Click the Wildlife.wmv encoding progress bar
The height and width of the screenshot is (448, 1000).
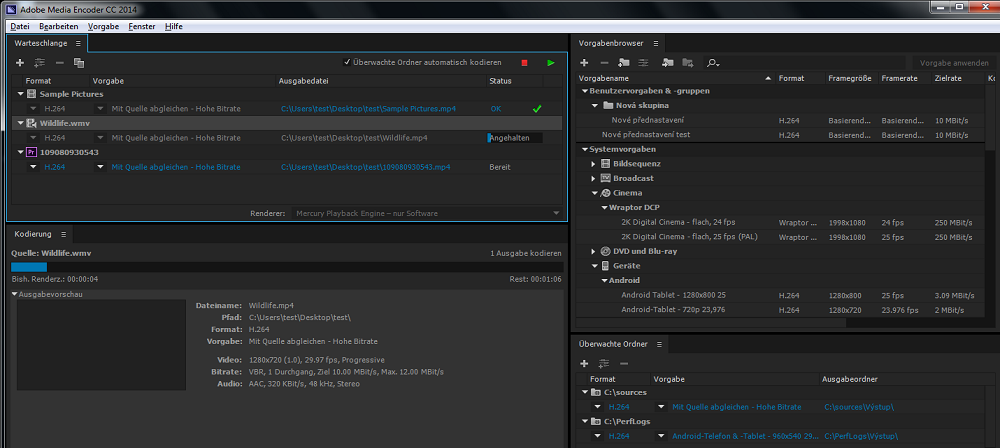click(x=287, y=267)
